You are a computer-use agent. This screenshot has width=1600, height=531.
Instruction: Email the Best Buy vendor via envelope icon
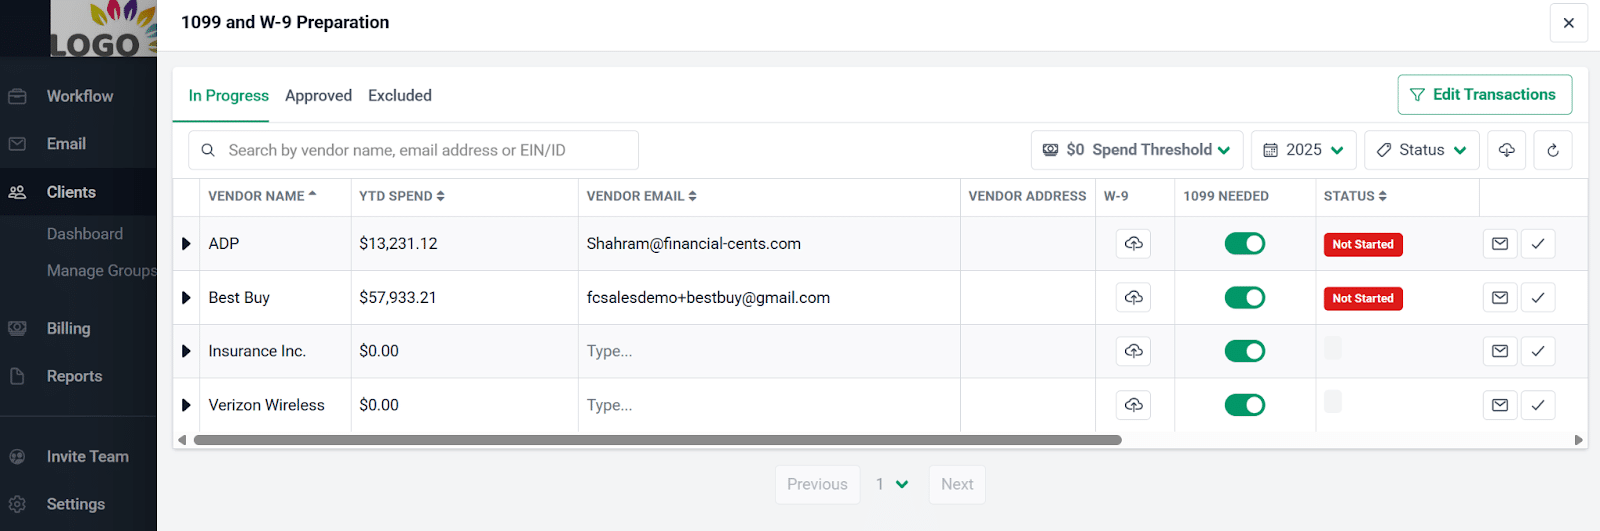(1500, 298)
